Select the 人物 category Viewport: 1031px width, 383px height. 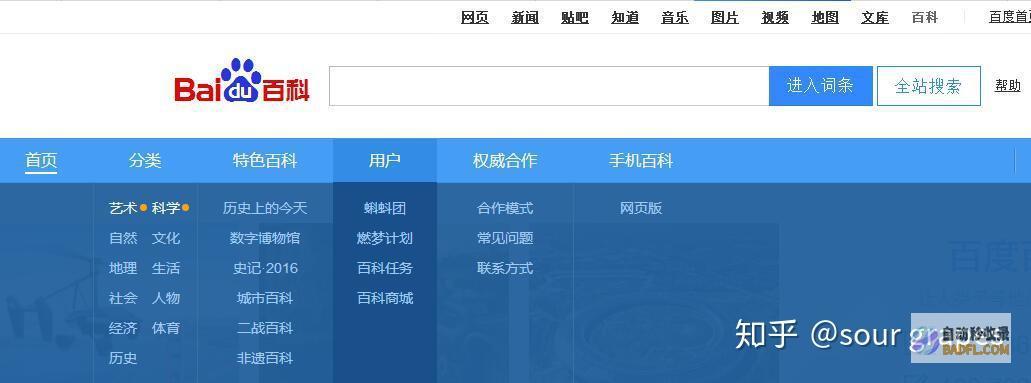(x=166, y=298)
